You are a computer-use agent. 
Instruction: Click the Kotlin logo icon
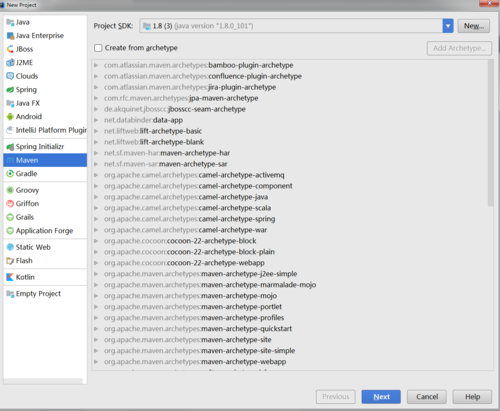point(10,277)
